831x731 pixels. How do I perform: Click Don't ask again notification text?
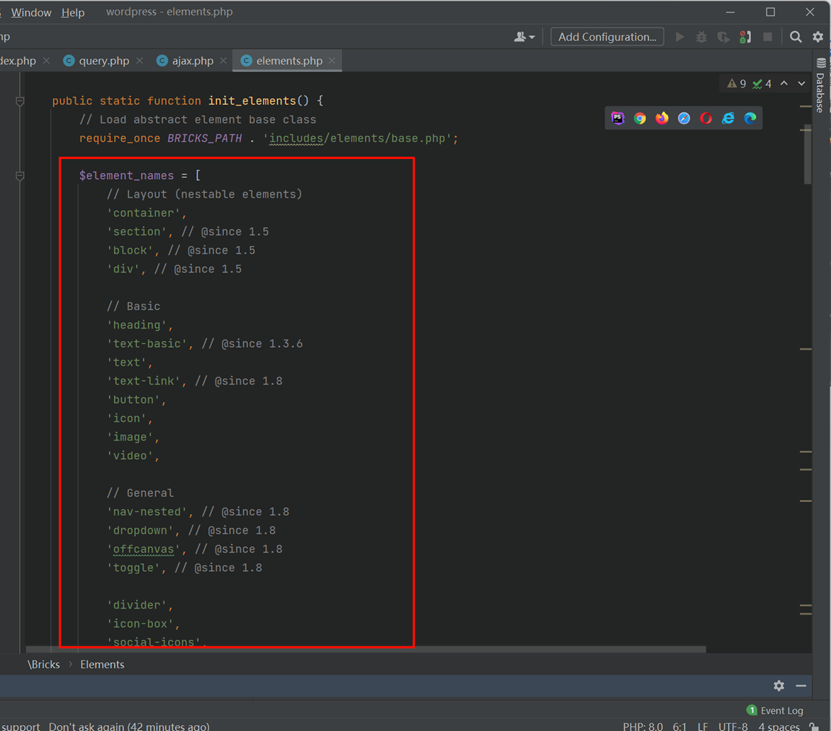(129, 726)
